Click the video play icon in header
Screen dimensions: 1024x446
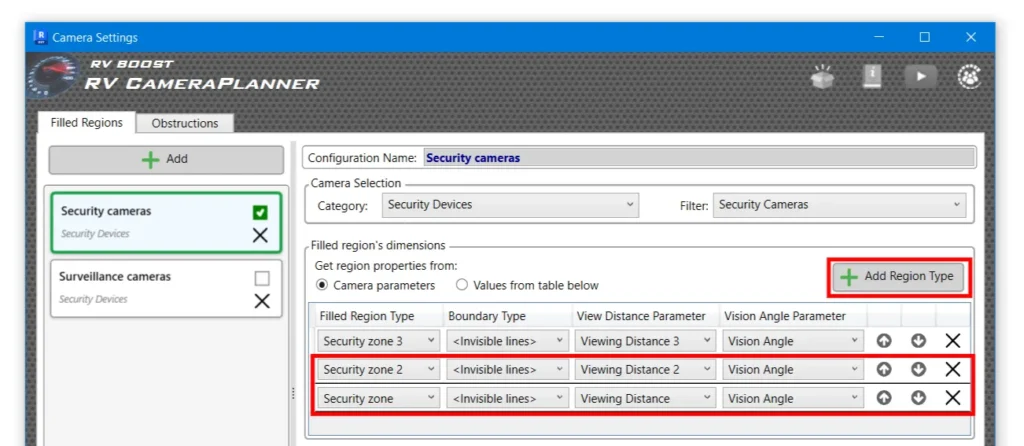coord(919,77)
